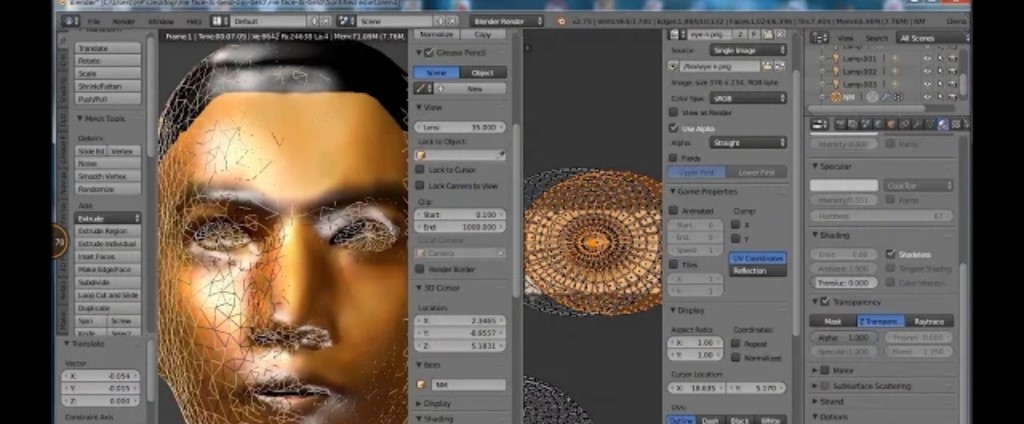Image resolution: width=1024 pixels, height=424 pixels.
Task: Open the info editor type selector icon
Action: tap(71, 21)
